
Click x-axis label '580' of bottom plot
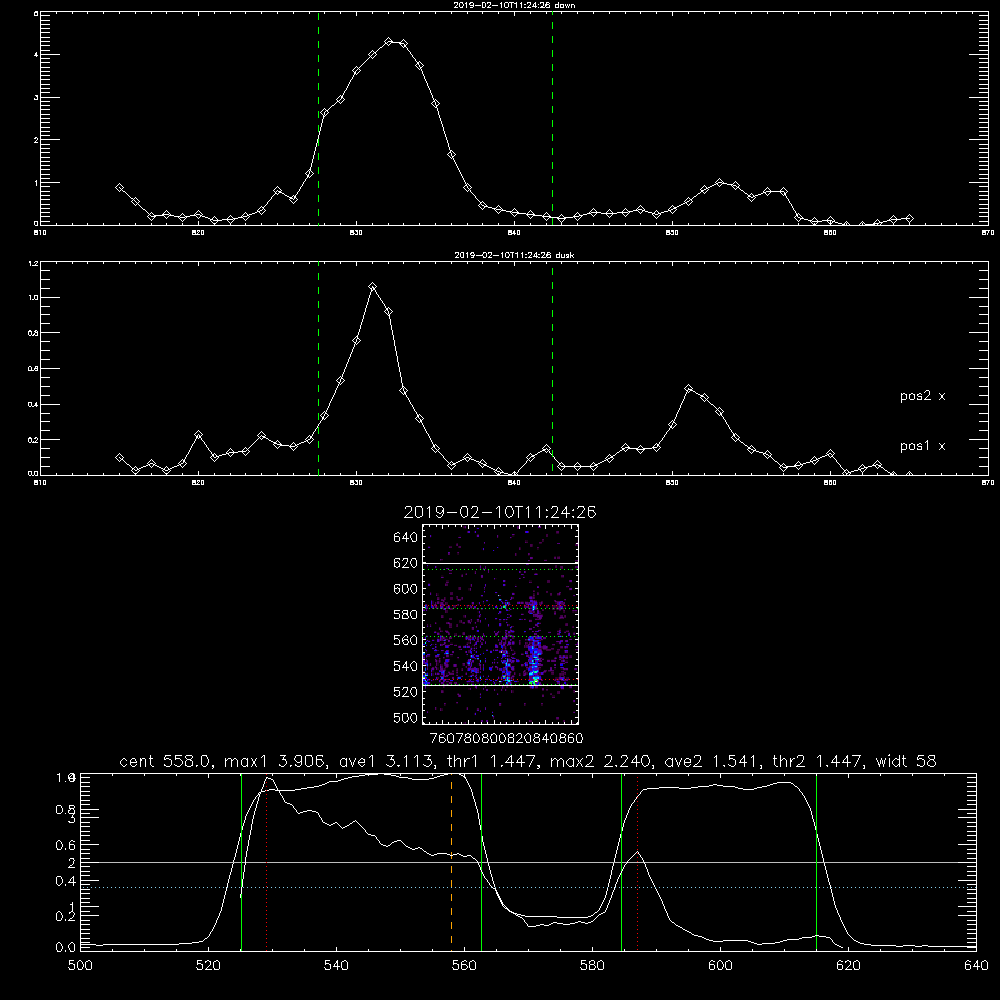[592, 966]
